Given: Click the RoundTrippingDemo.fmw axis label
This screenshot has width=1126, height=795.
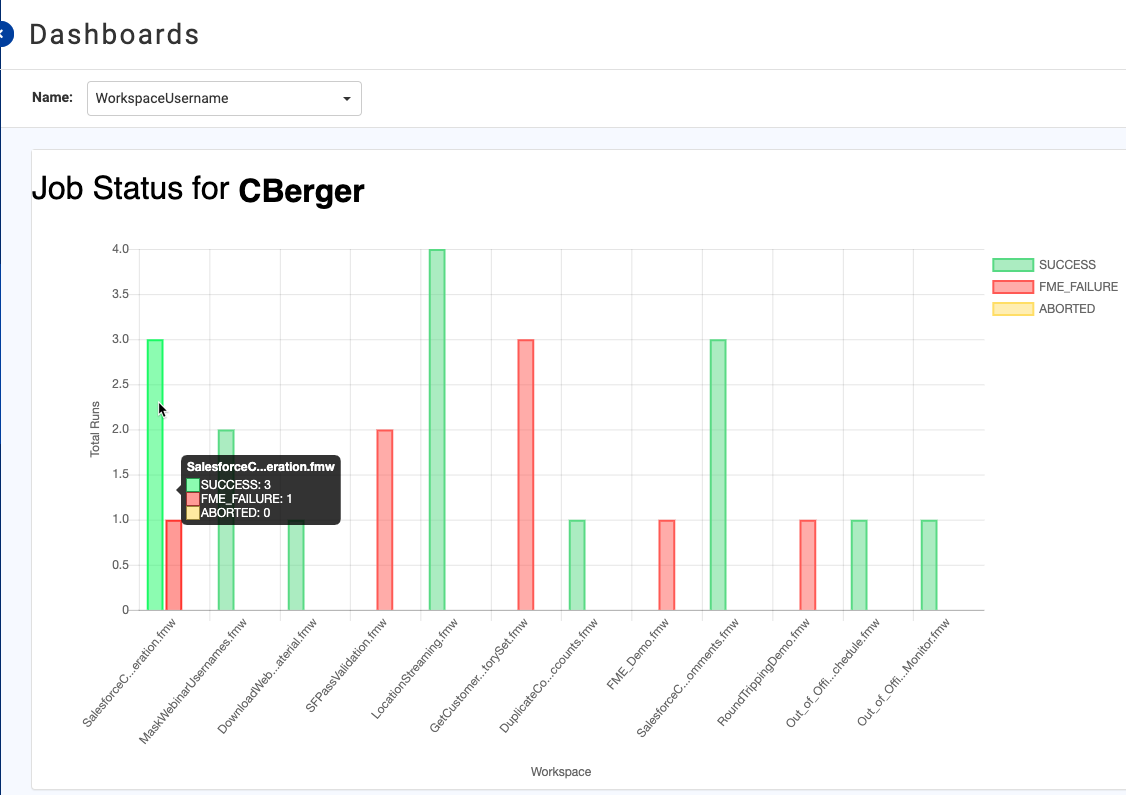Looking at the screenshot, I should 763,671.
